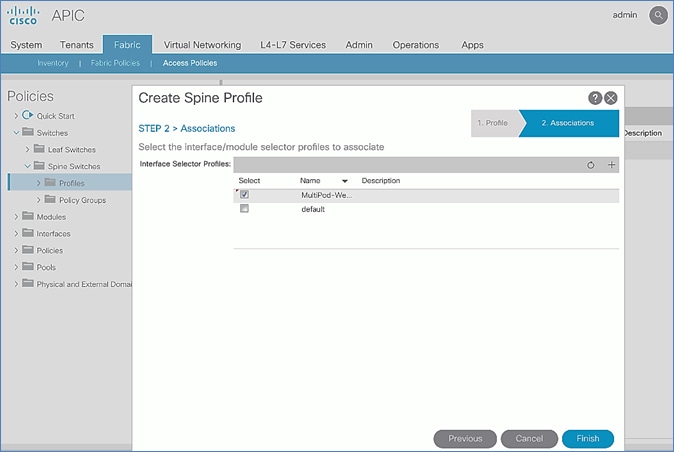Refresh the Interface Selector Profiles list
Viewport: 674px width, 452px height.
[x=591, y=165]
